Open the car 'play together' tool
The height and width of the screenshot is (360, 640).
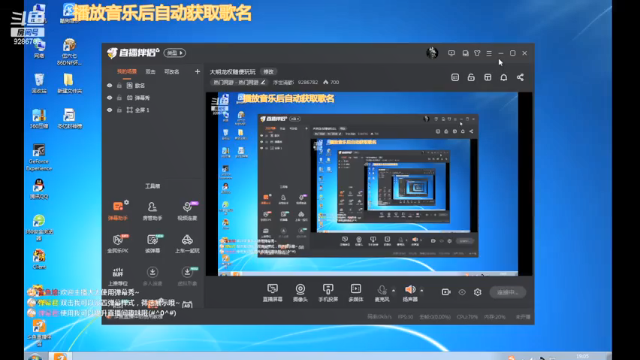point(187,243)
